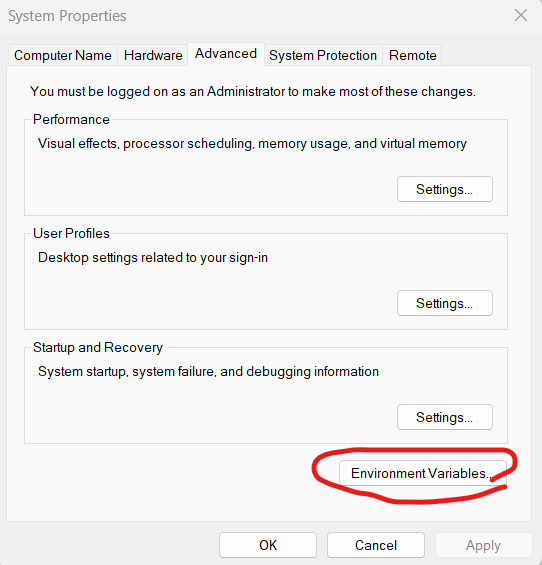
Task: Open Startup and Recovery Settings button
Action: click(x=445, y=417)
